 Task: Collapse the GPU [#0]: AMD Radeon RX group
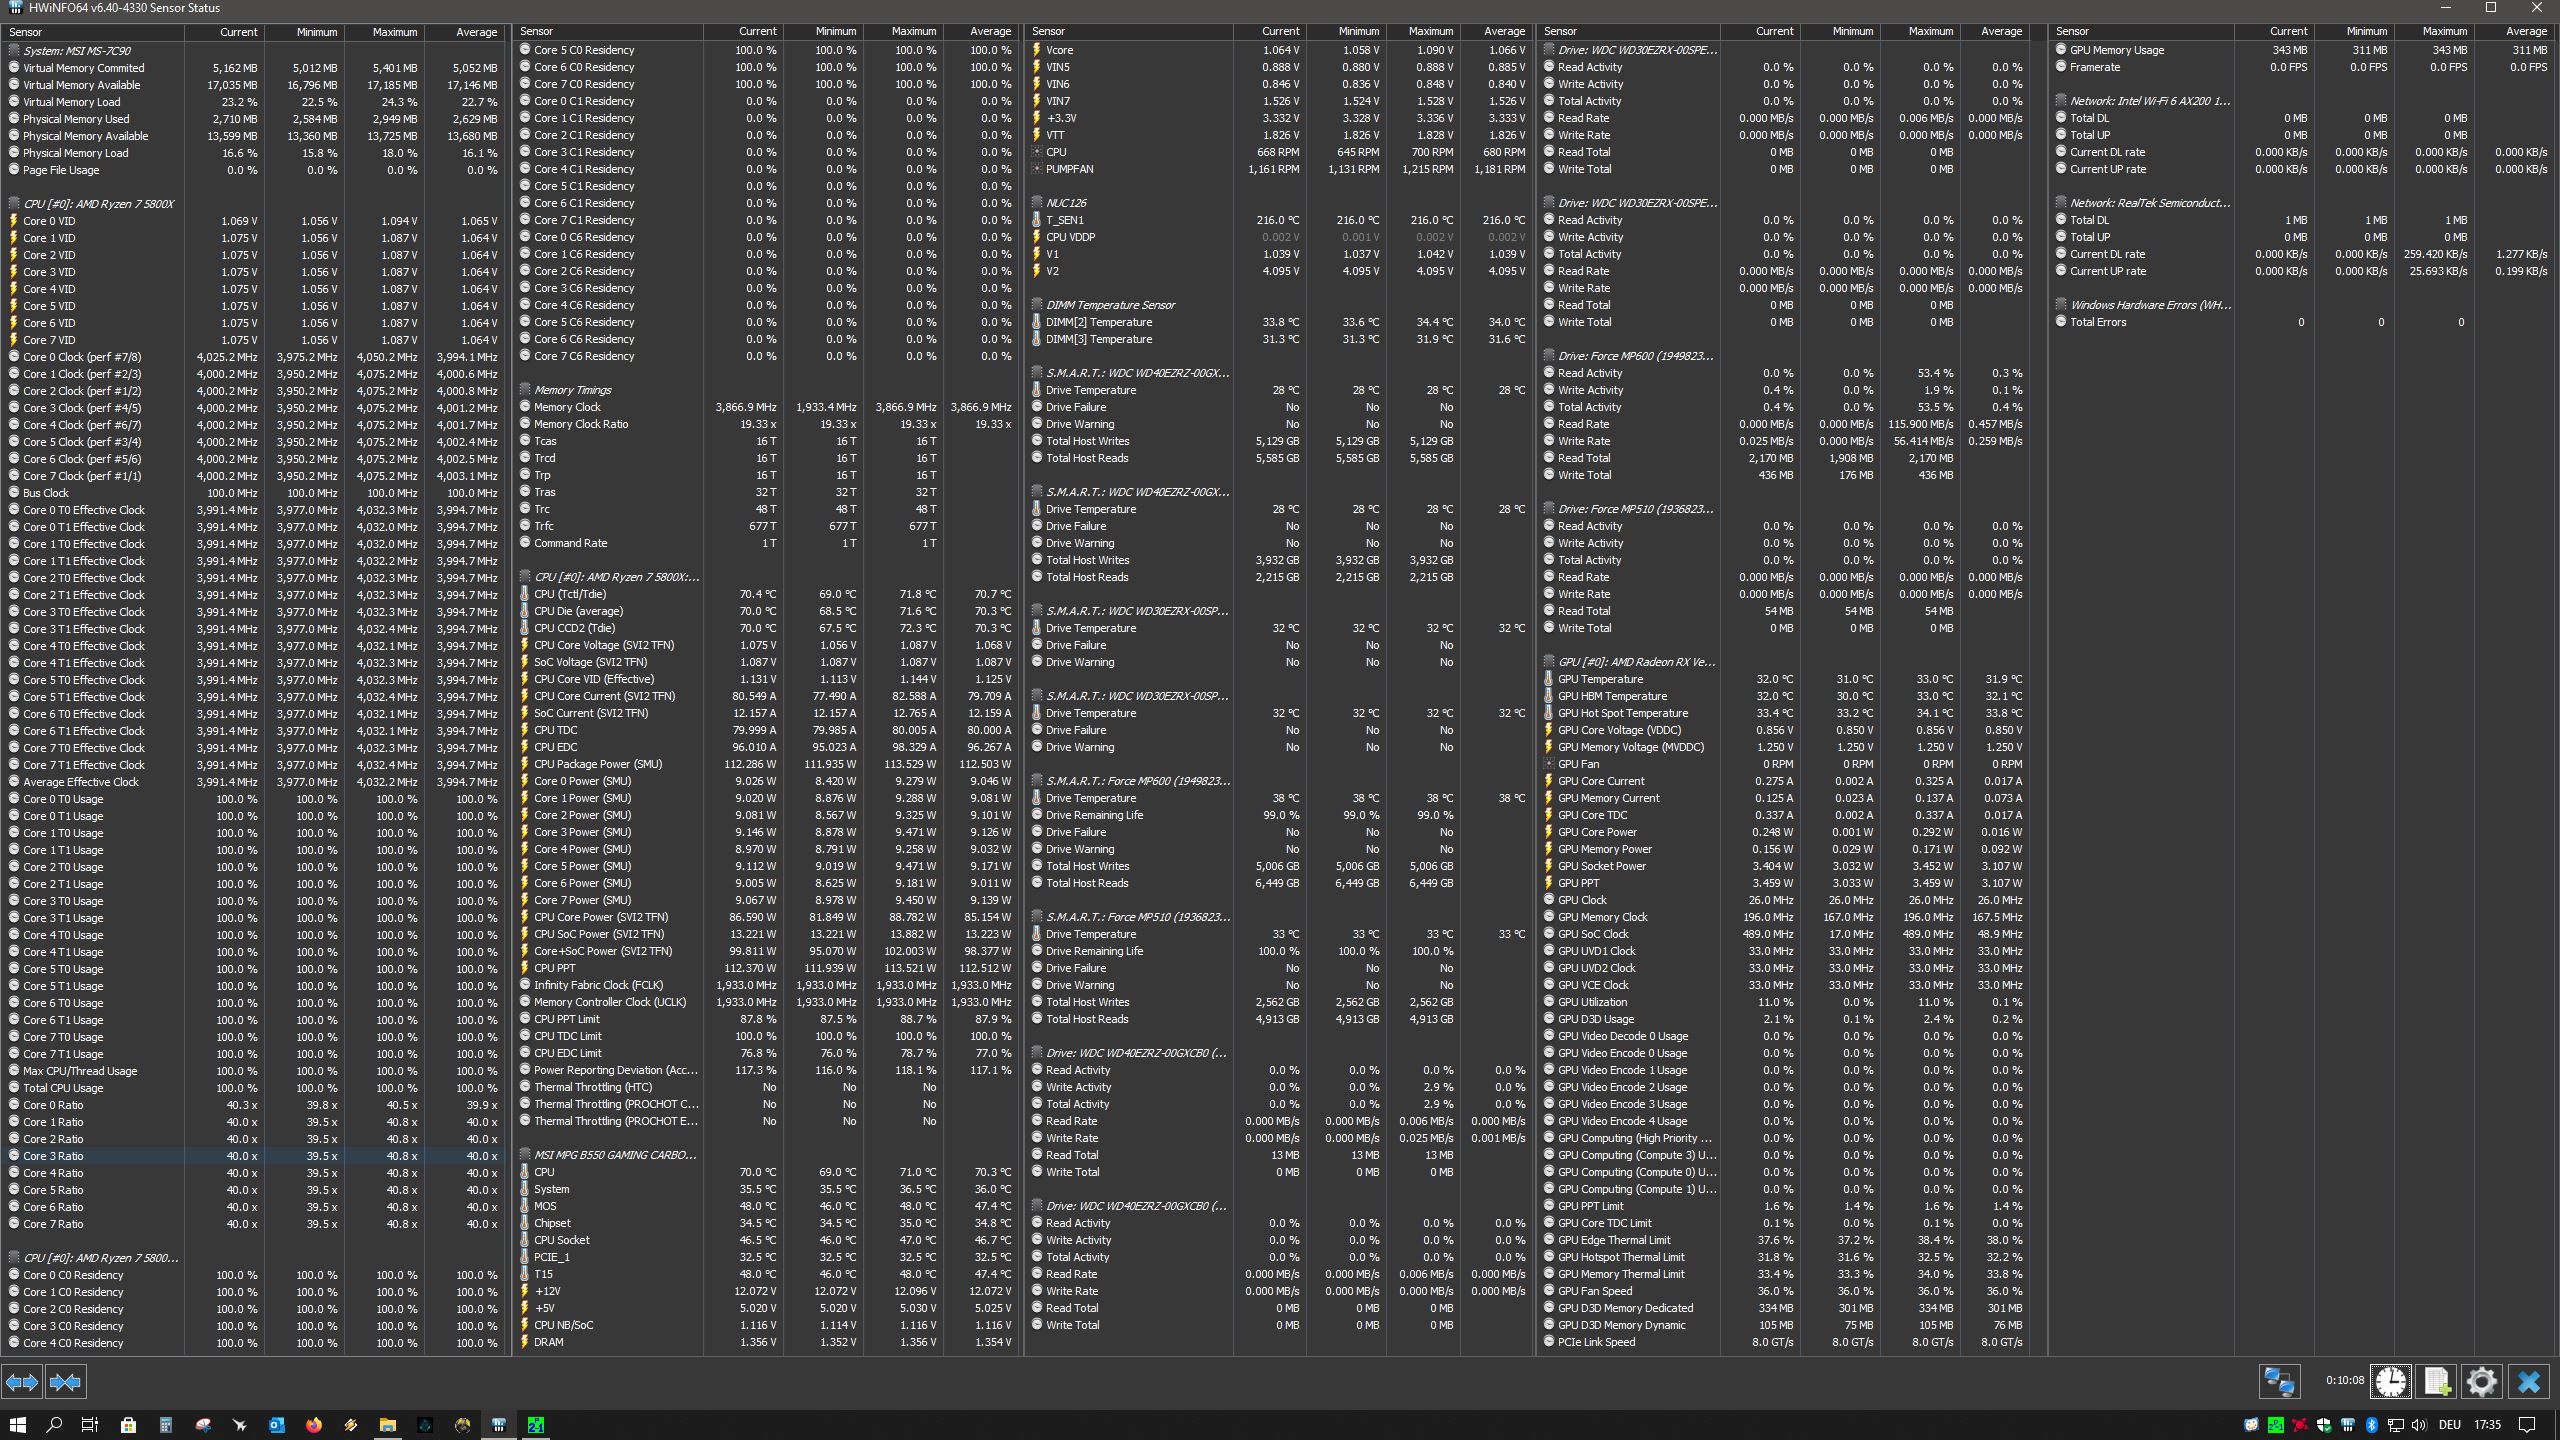[1635, 662]
